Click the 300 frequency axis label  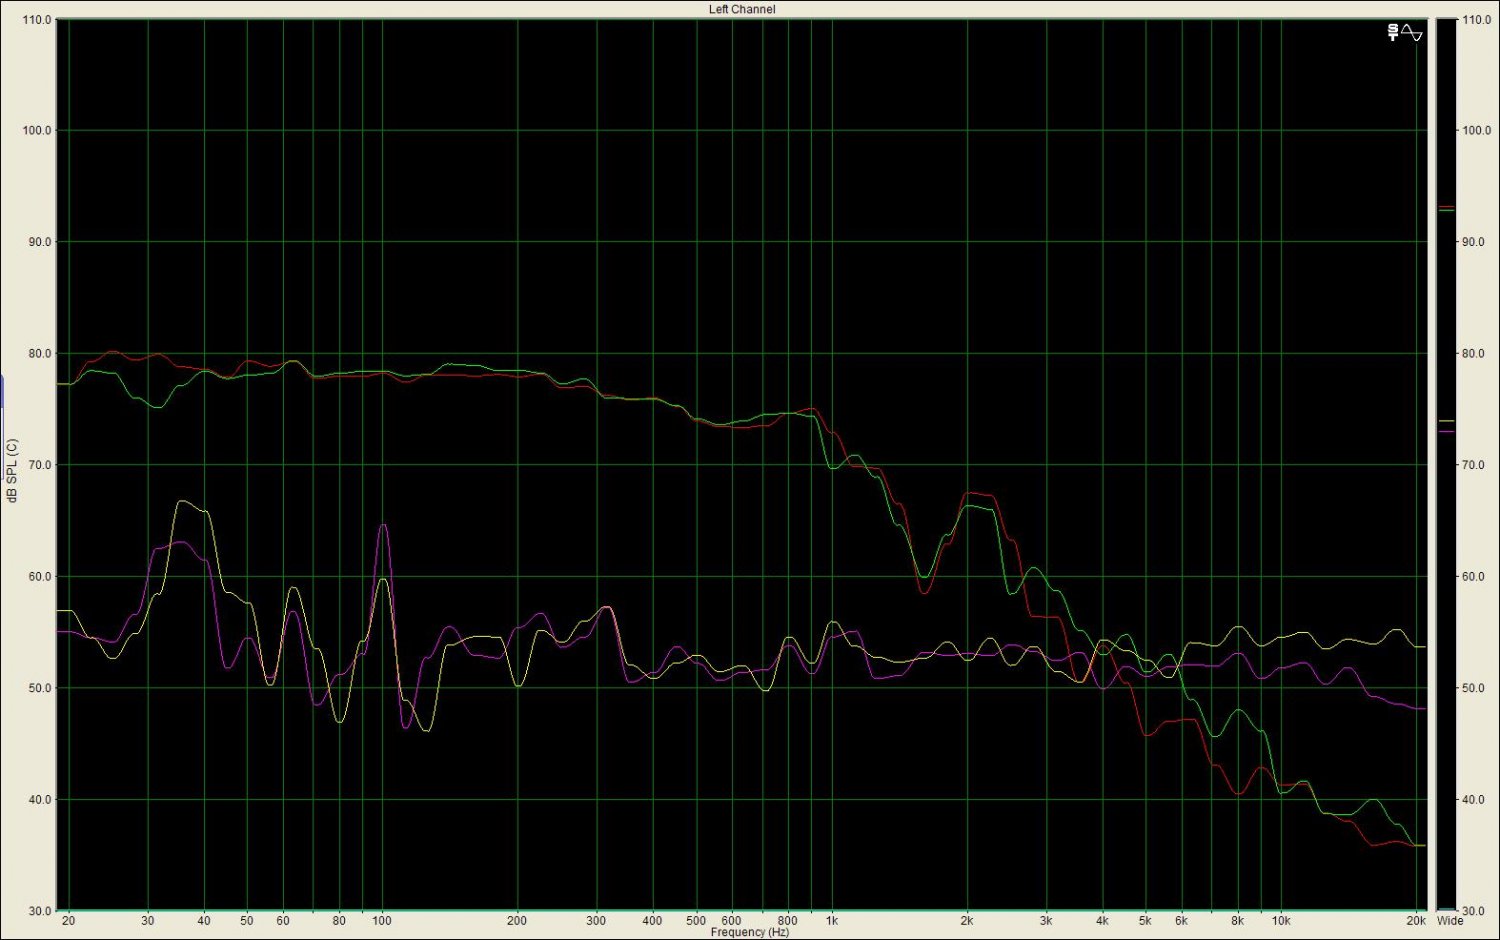pos(596,920)
